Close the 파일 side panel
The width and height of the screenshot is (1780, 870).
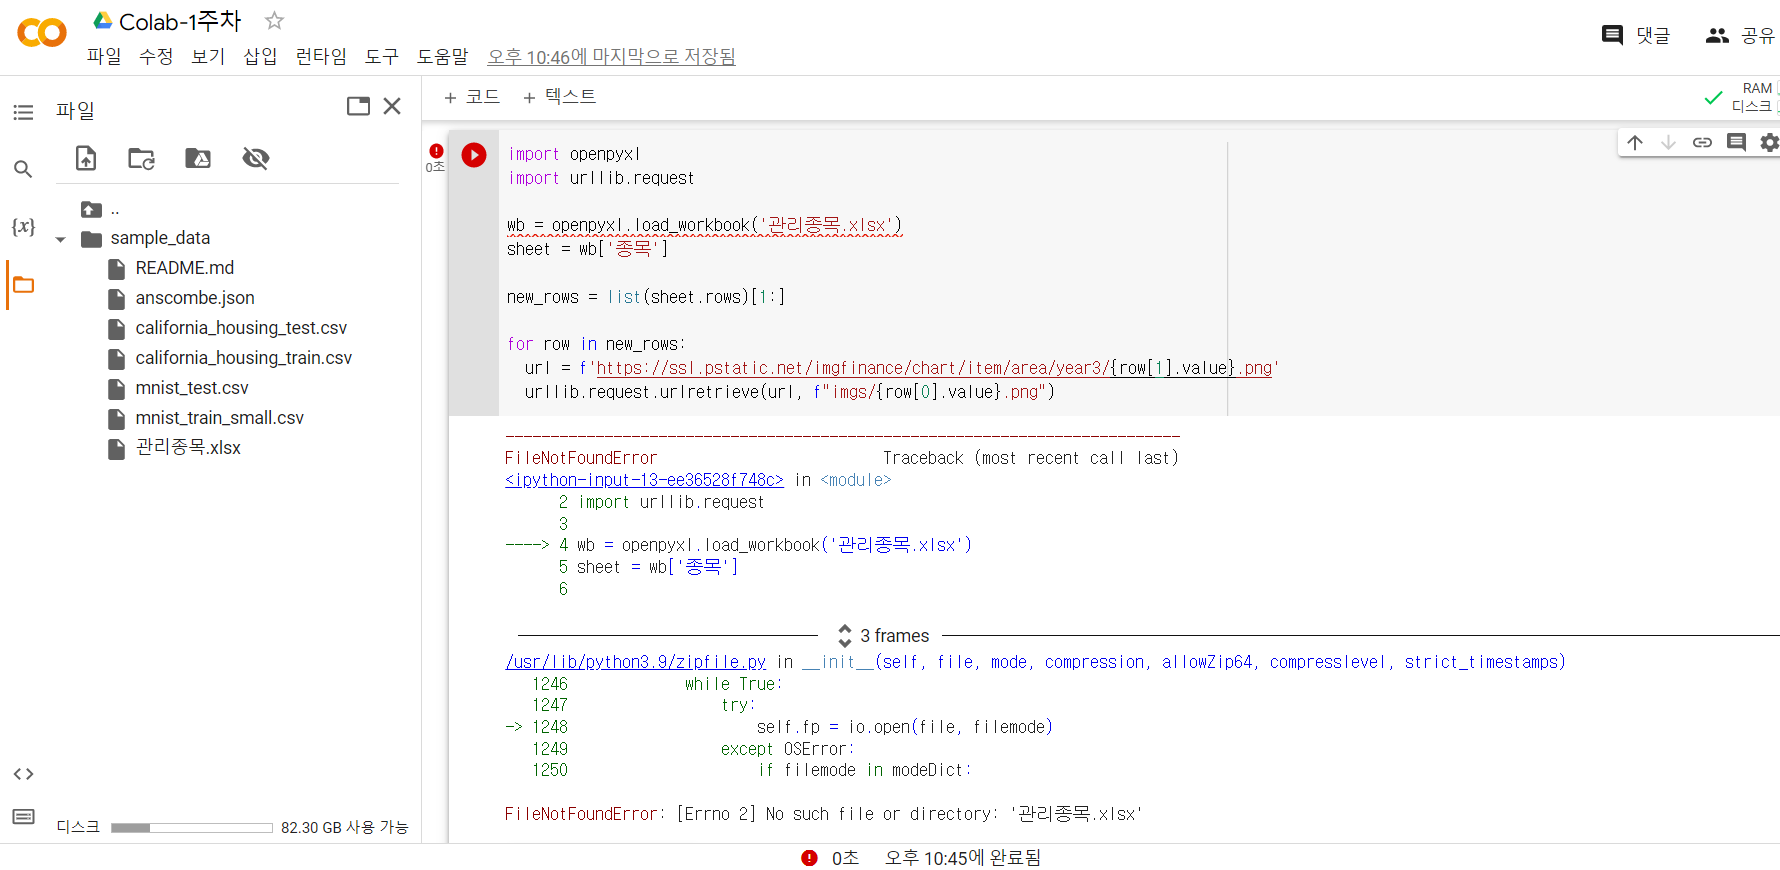(x=392, y=106)
